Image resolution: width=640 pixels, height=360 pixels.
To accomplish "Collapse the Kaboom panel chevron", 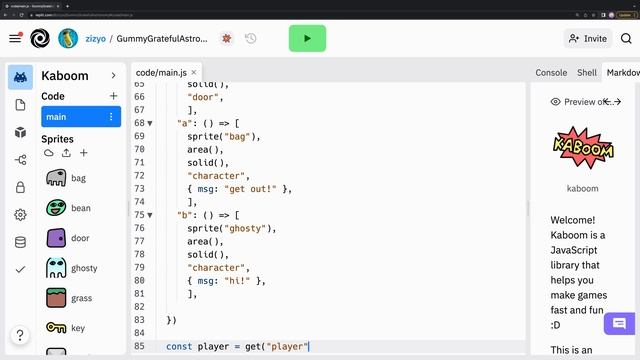I will tap(113, 76).
